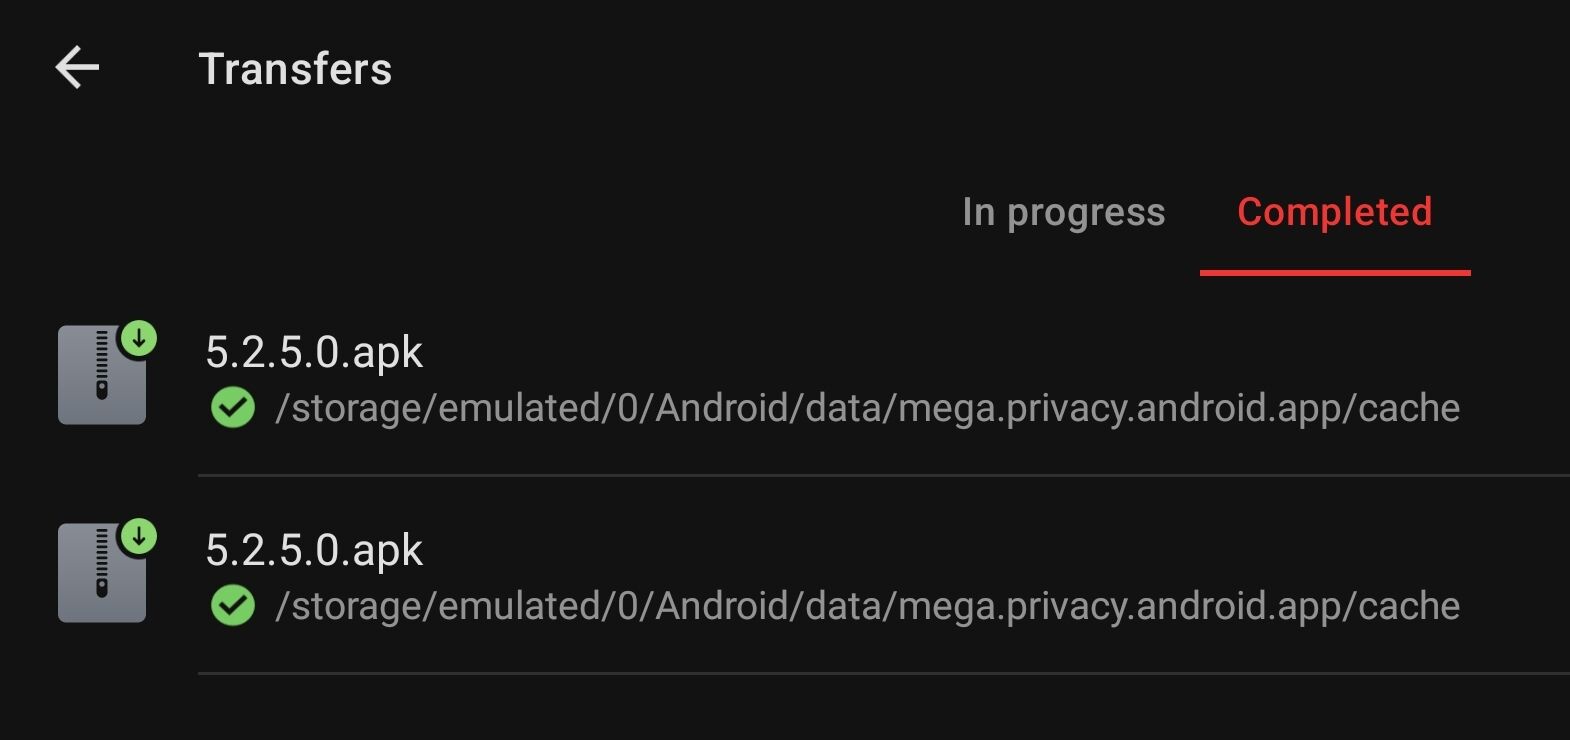The width and height of the screenshot is (1570, 740).
Task: Select the first completed transfer row
Action: (785, 377)
